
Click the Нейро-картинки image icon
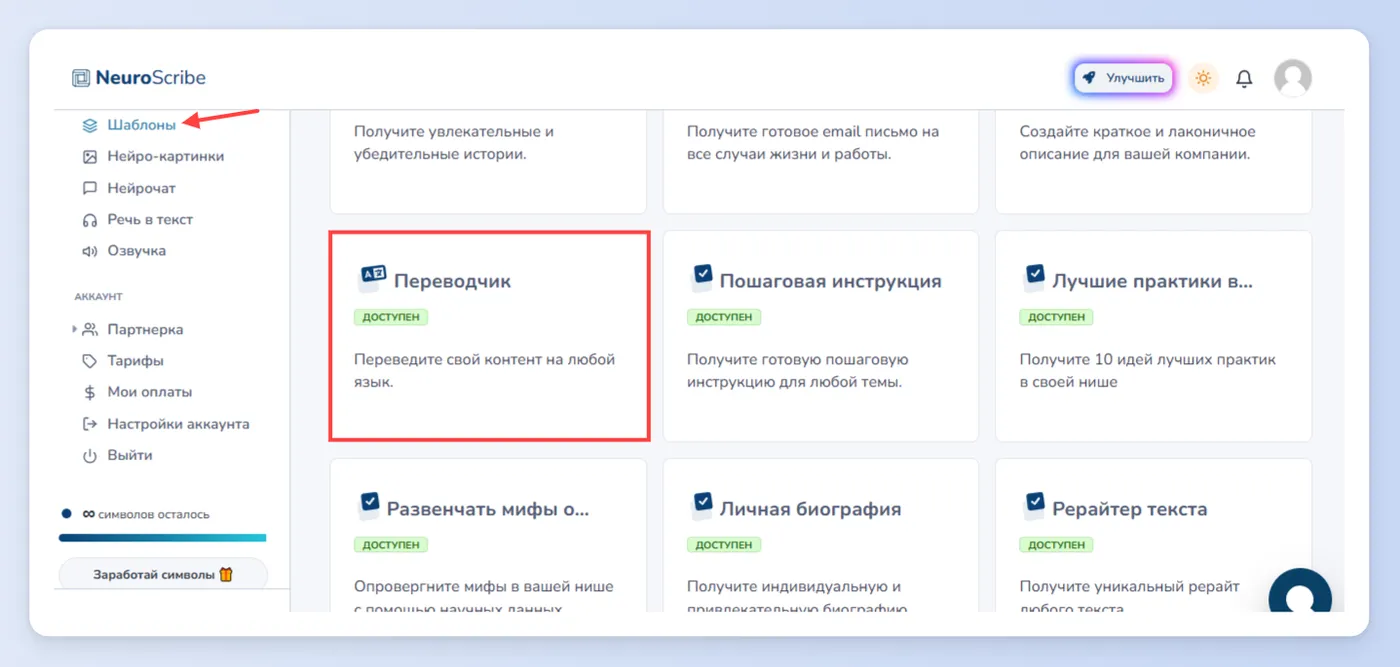(x=90, y=156)
